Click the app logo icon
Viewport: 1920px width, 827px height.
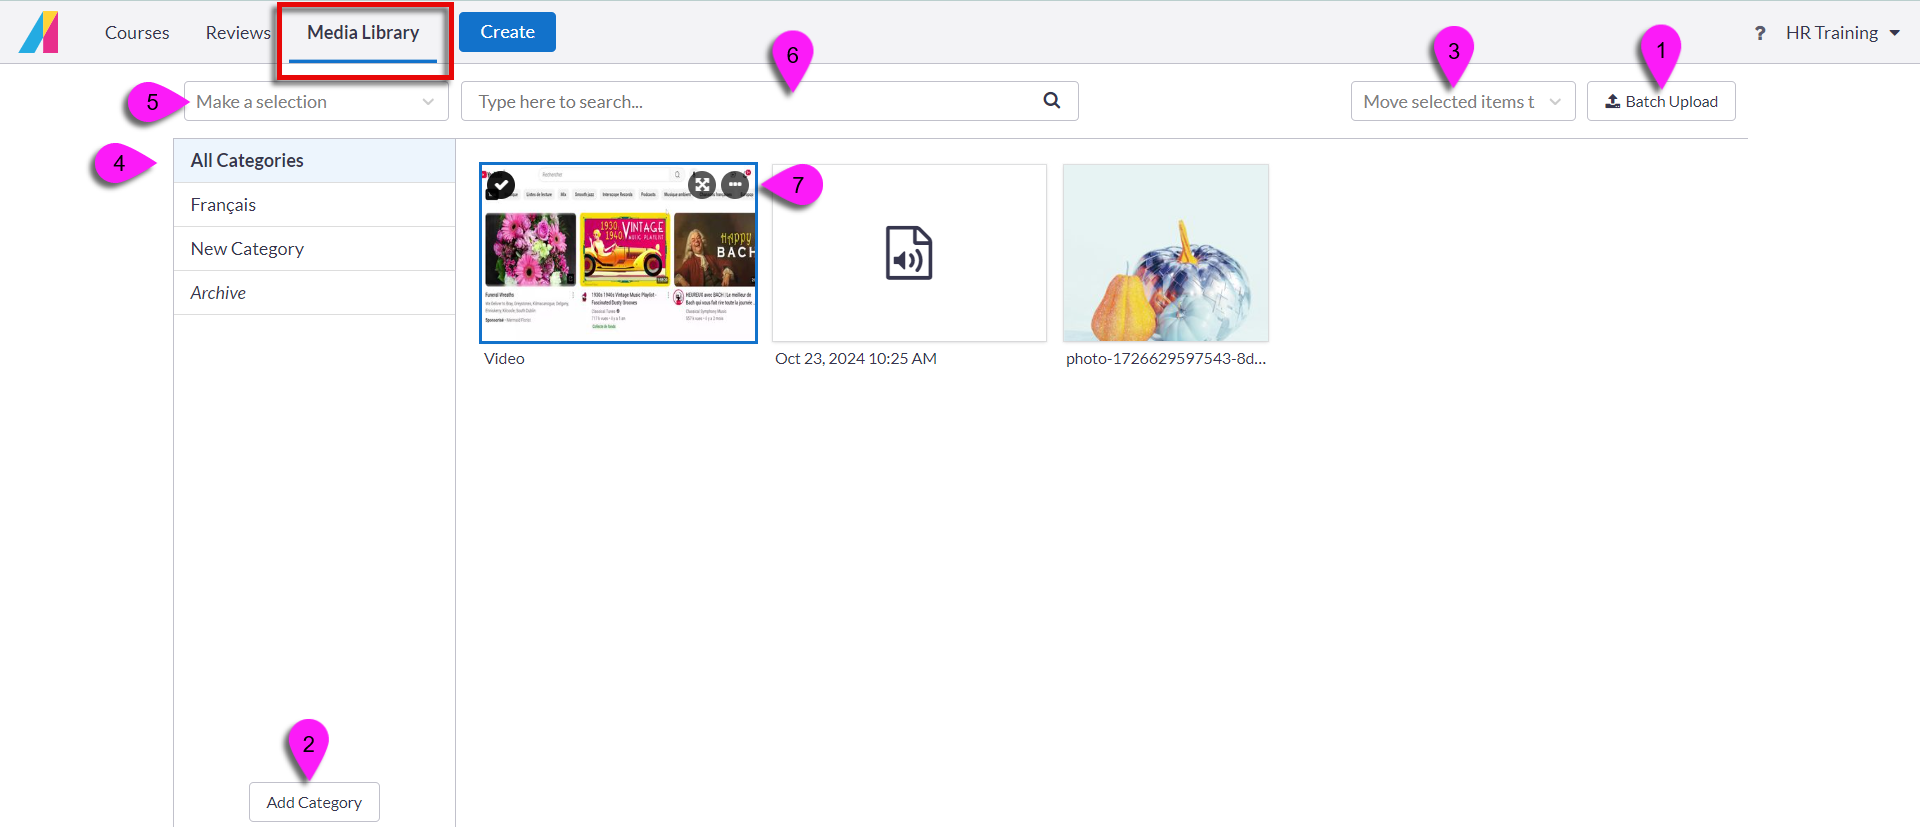click(x=39, y=32)
